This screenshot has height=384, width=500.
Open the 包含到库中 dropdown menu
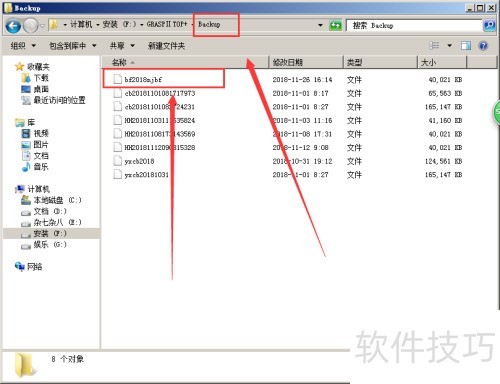(x=73, y=46)
